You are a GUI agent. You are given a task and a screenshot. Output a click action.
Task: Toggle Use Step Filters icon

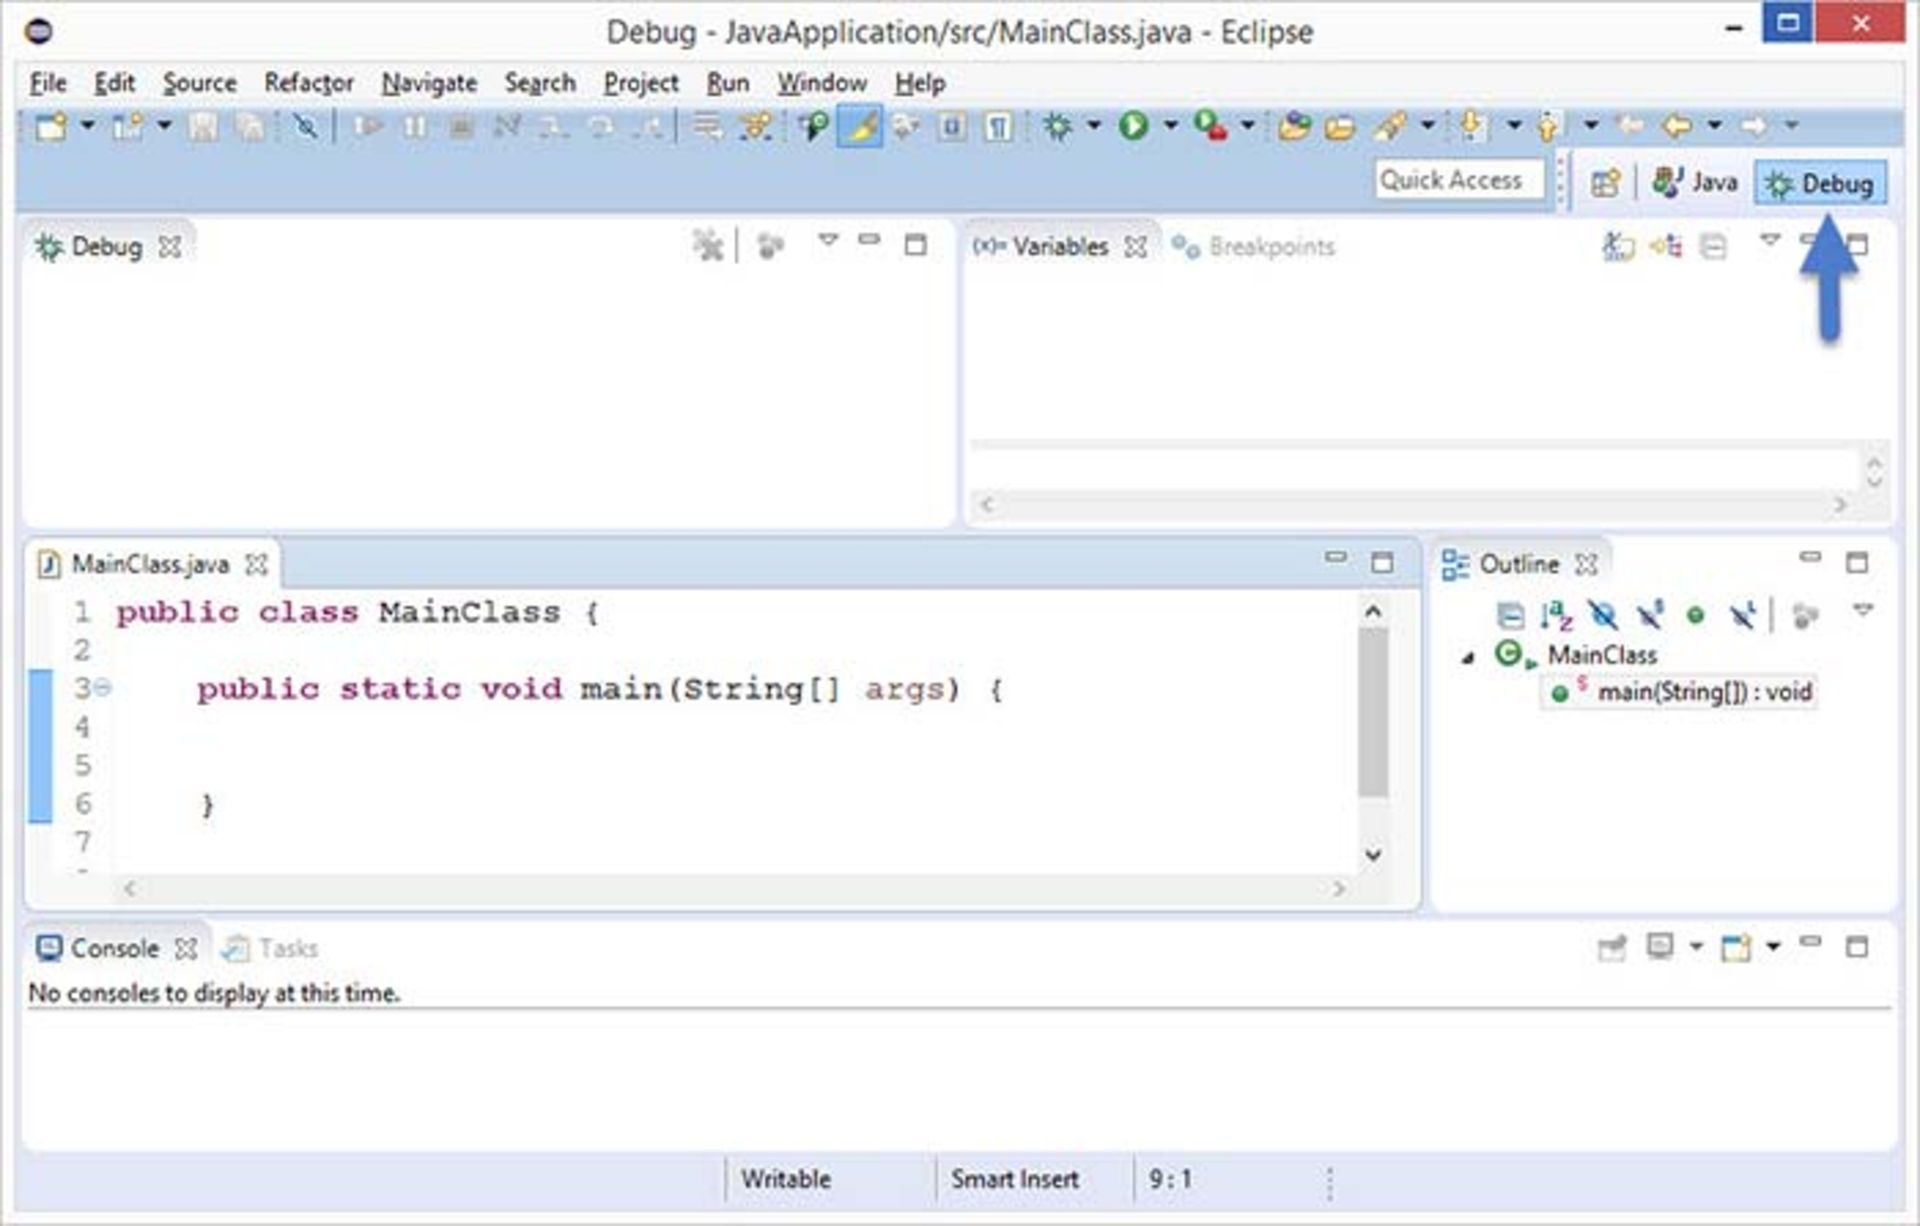click(756, 126)
